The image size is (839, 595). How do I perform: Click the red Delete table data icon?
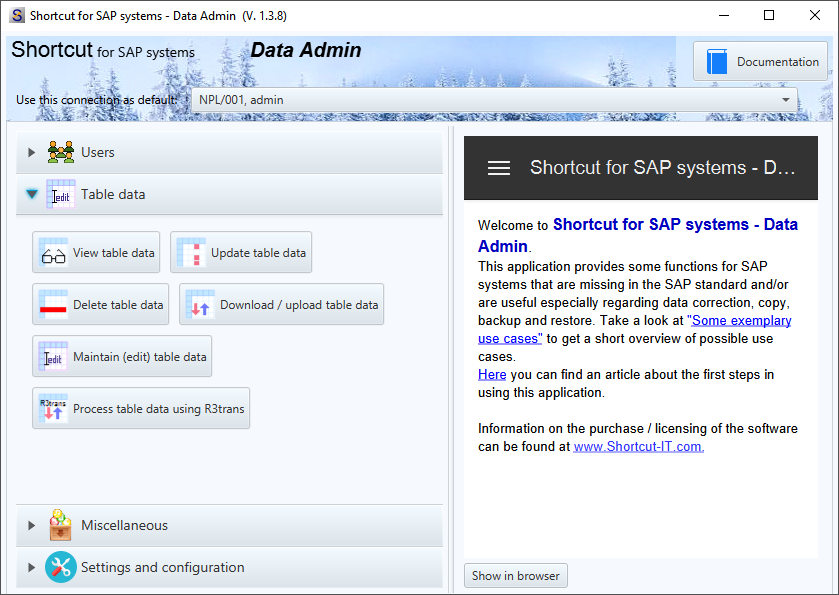(x=54, y=305)
